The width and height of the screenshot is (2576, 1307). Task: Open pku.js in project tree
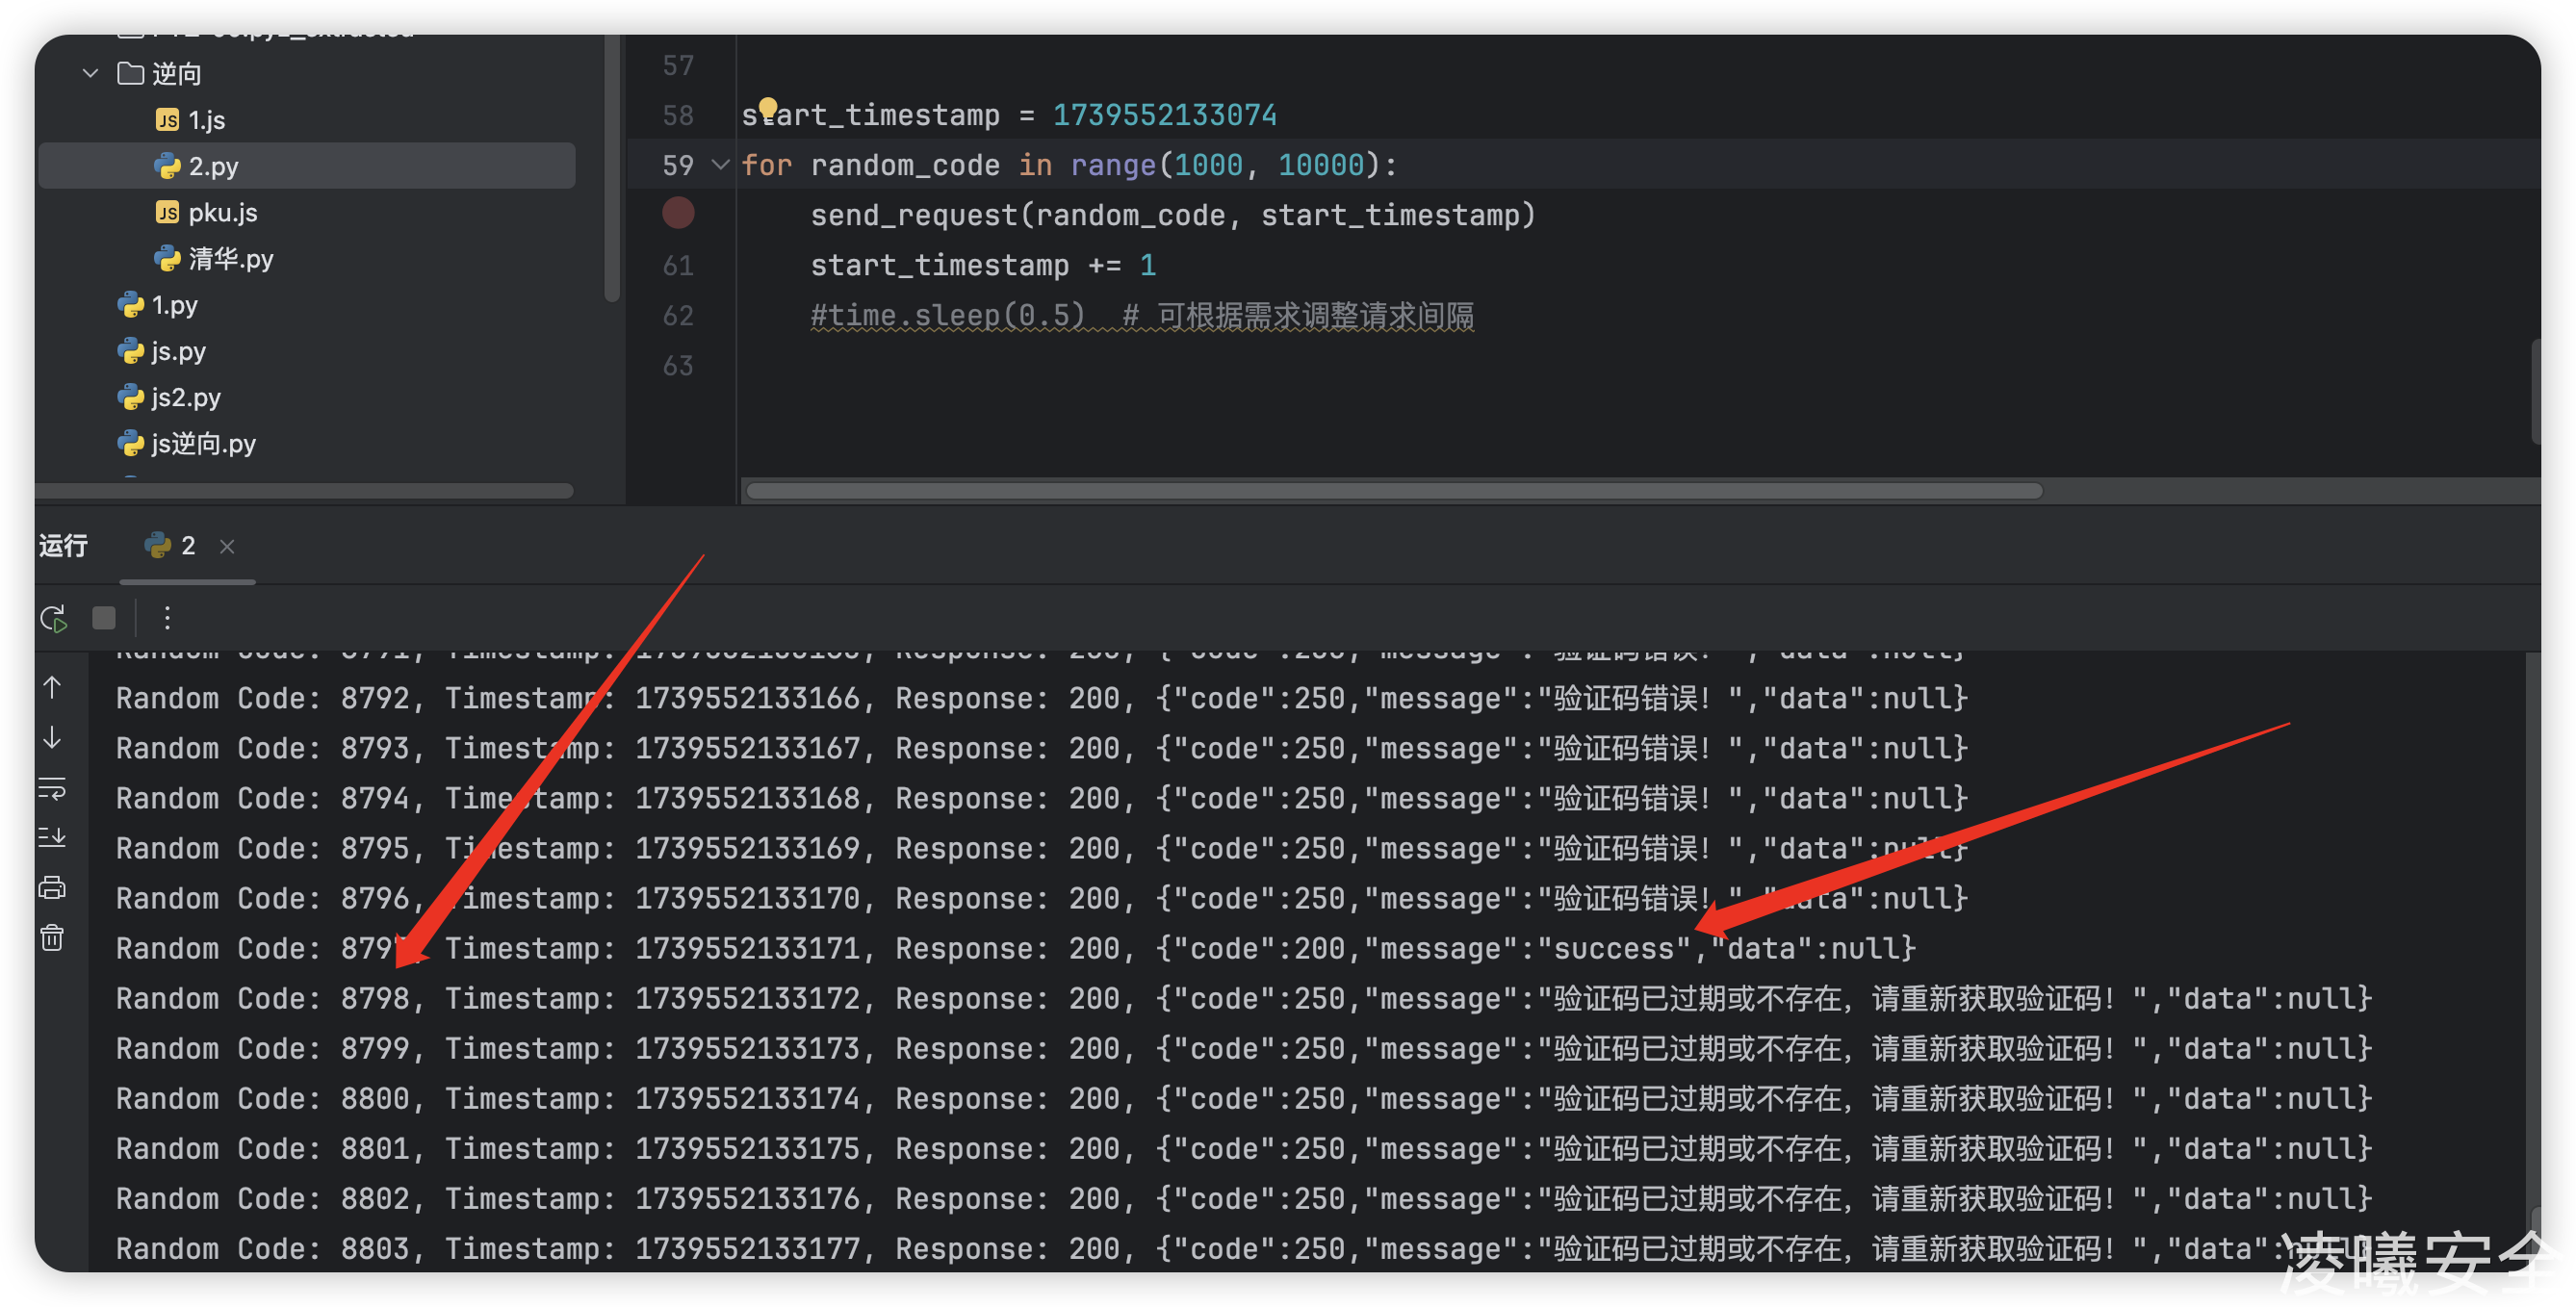coord(222,213)
